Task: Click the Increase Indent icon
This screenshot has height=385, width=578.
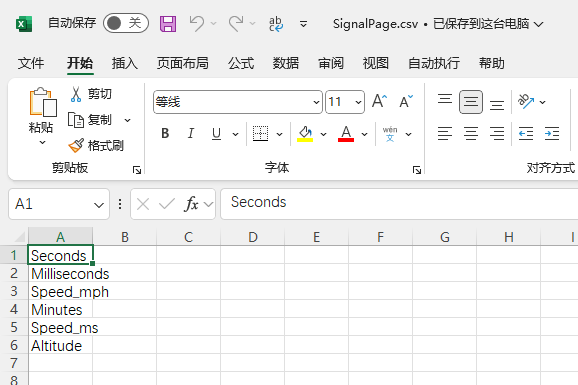Action: coord(552,133)
